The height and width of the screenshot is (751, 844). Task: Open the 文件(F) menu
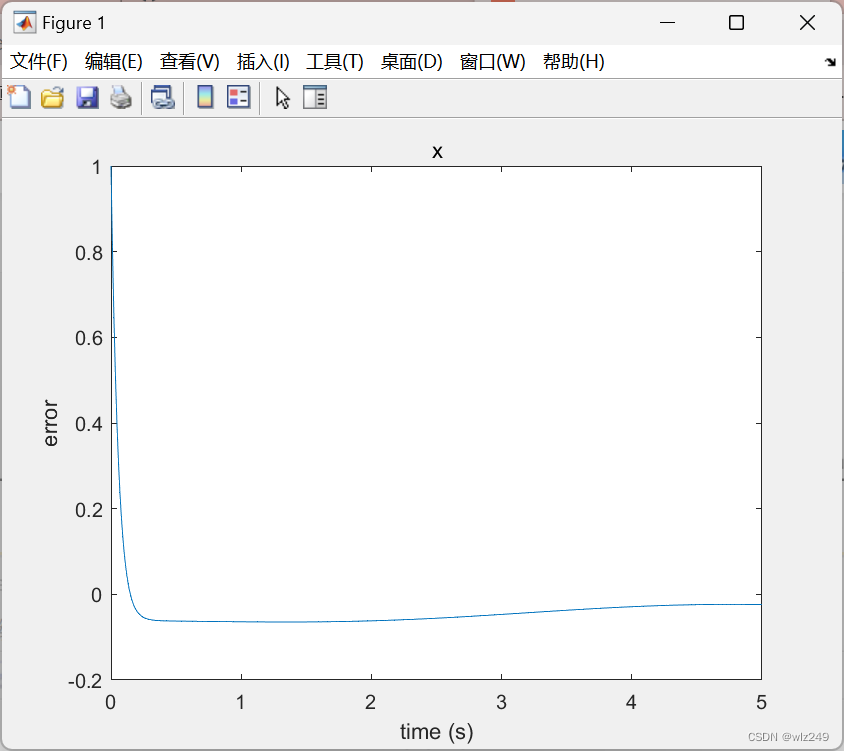tap(39, 61)
